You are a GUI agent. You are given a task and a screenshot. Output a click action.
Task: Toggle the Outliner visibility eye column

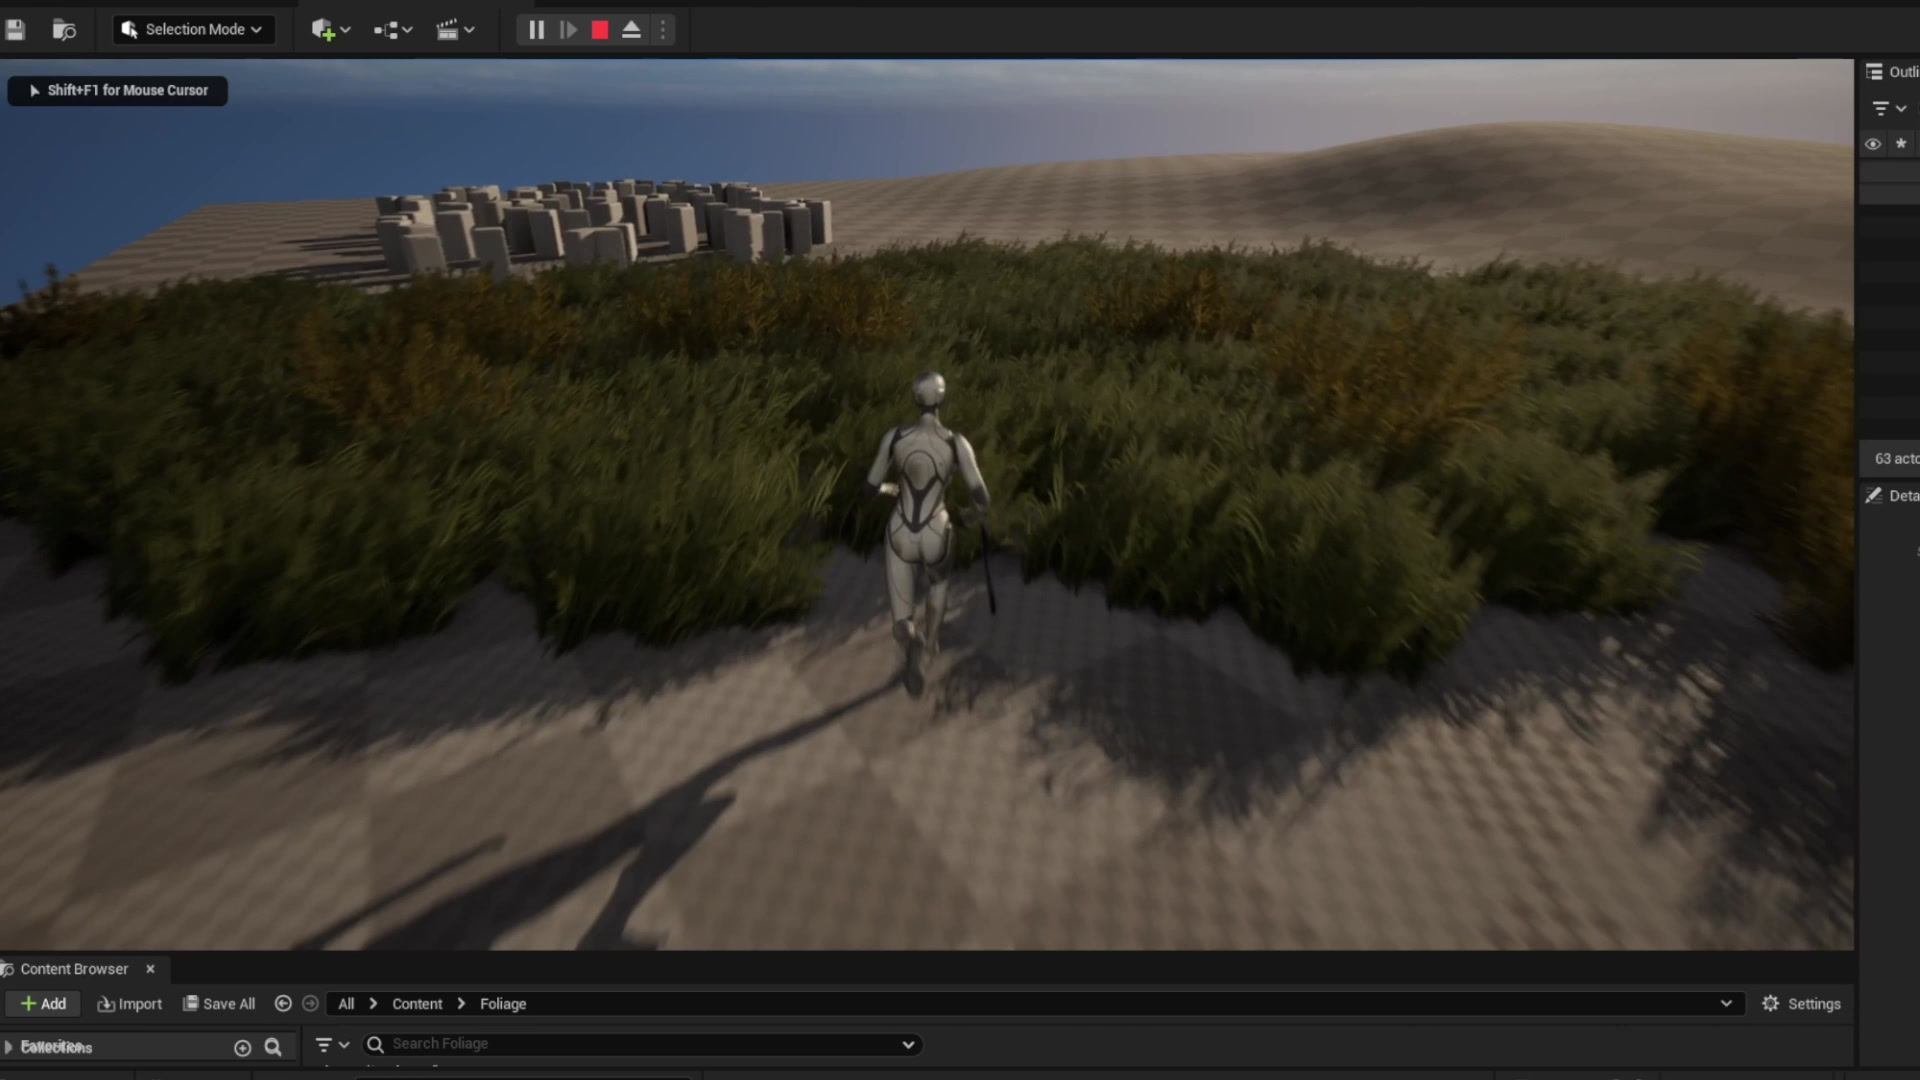point(1873,144)
